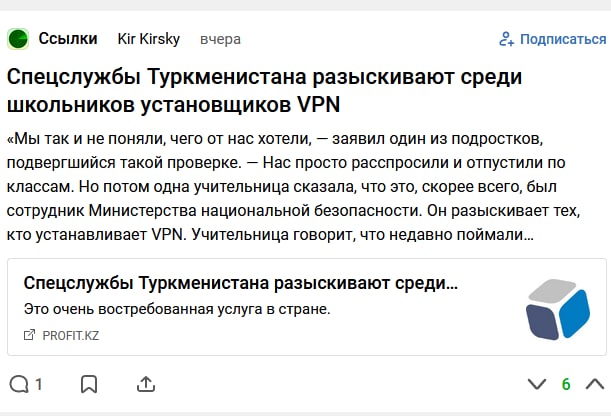Open author Kir Kirsky's profile
The image size is (611, 416).
[x=149, y=39]
